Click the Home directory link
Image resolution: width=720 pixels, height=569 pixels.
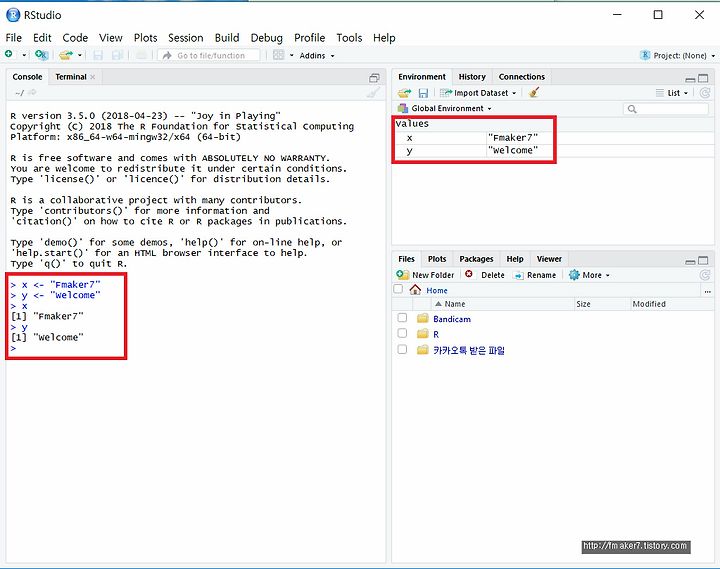point(437,291)
